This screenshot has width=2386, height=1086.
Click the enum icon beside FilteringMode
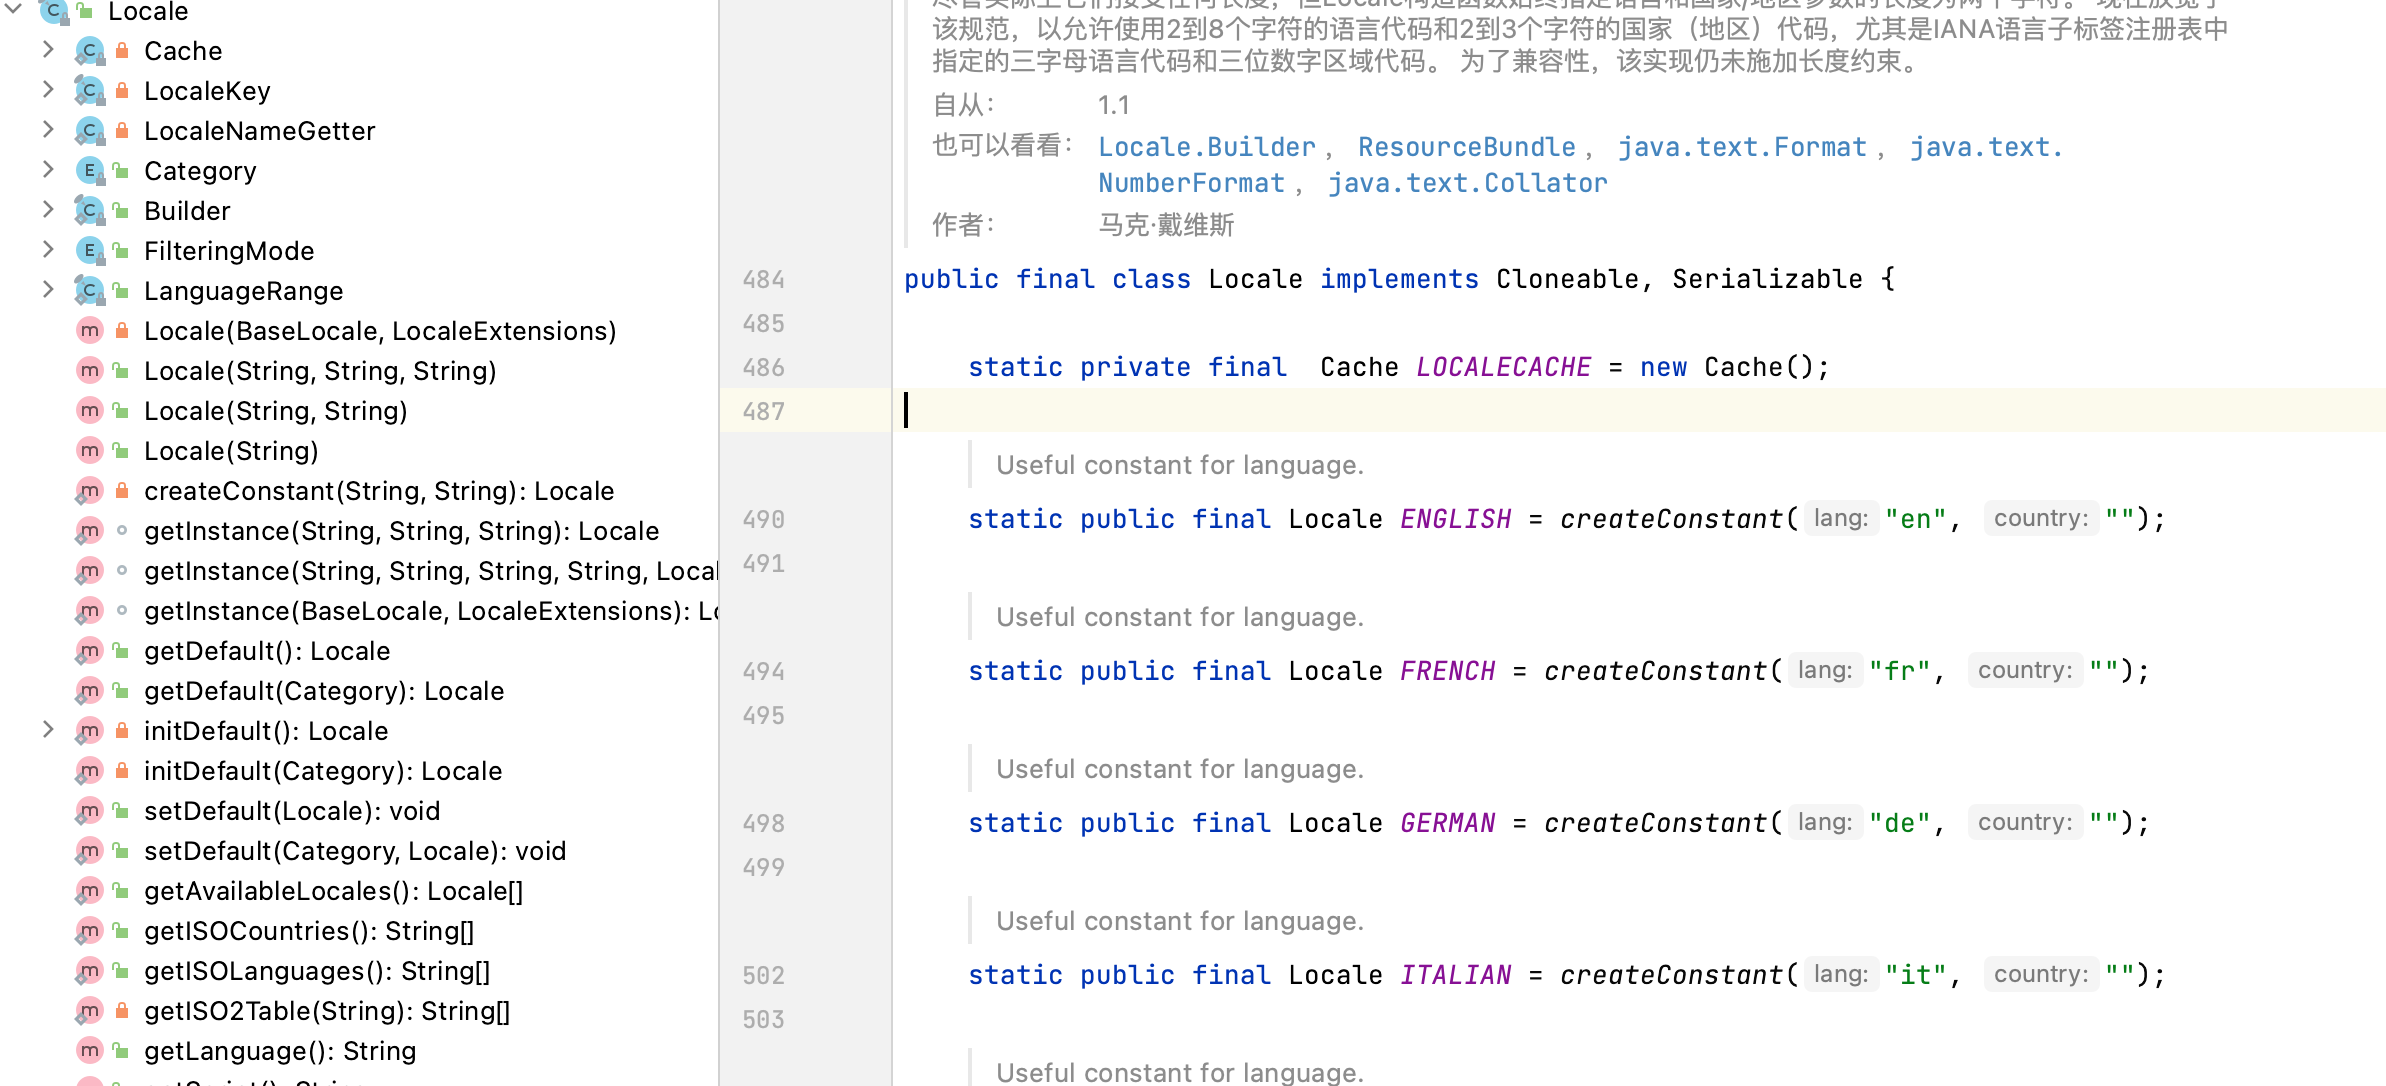[x=90, y=251]
